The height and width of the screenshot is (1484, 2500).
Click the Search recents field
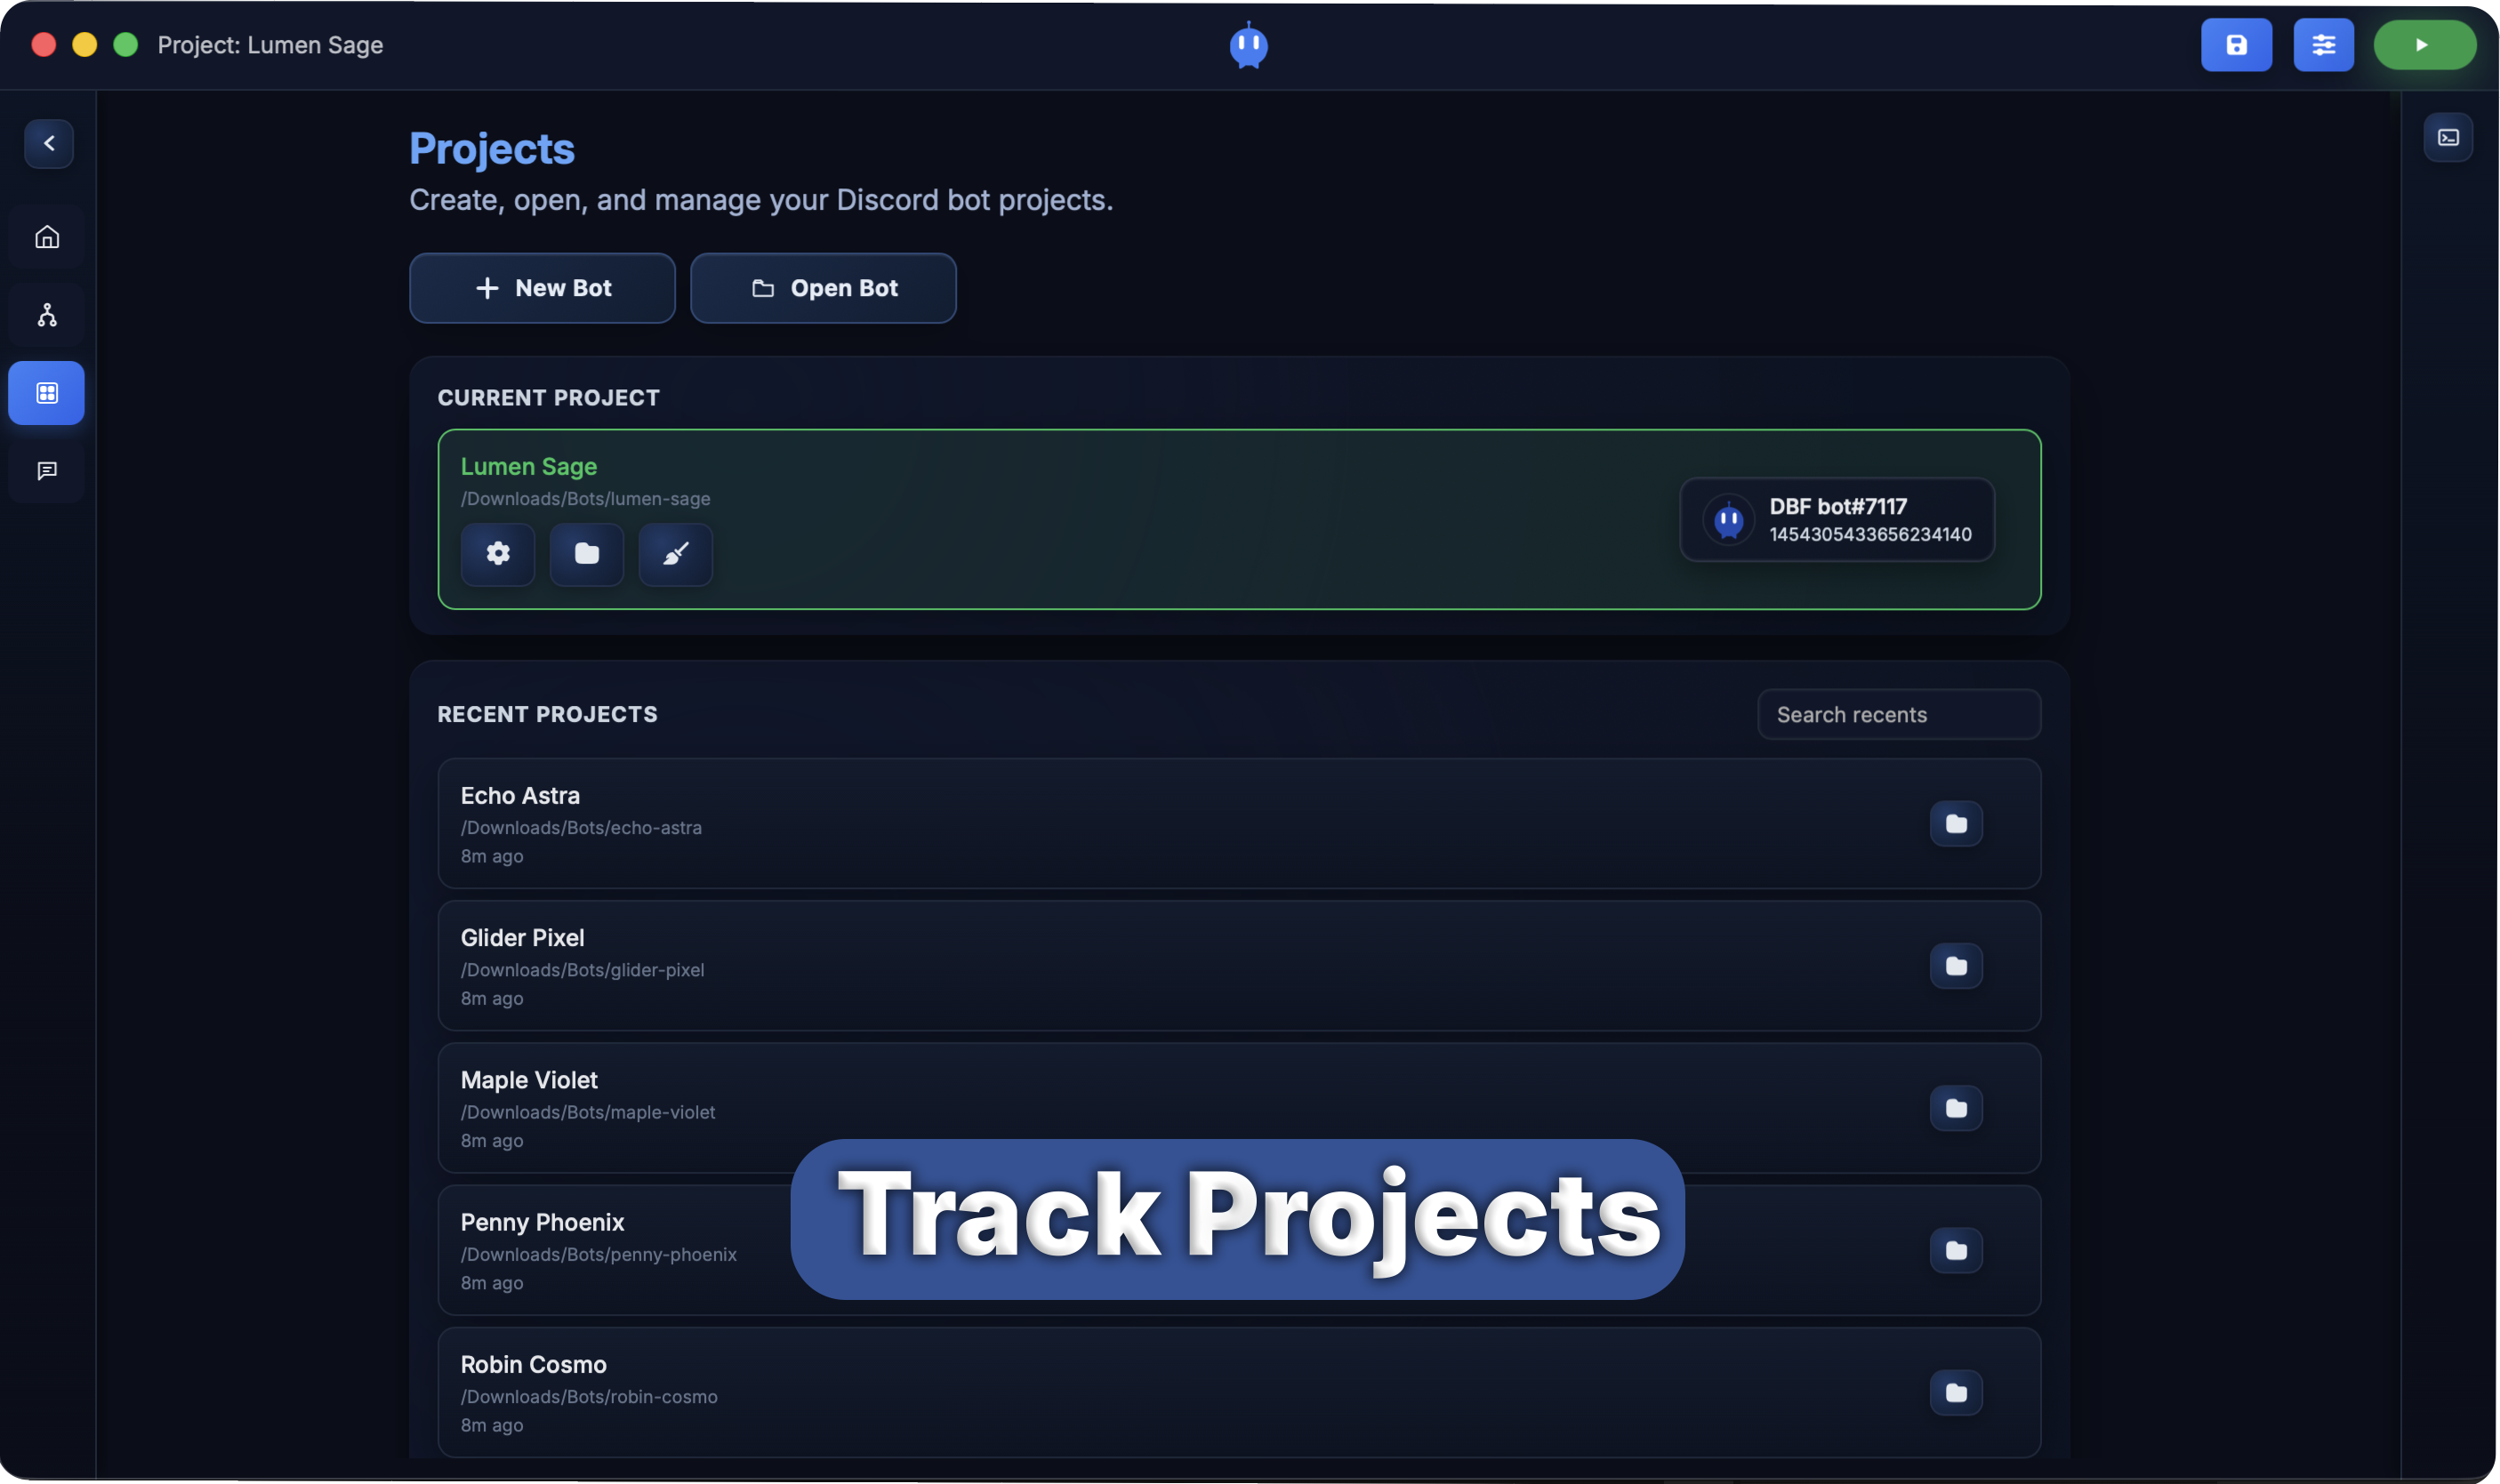pos(1897,714)
